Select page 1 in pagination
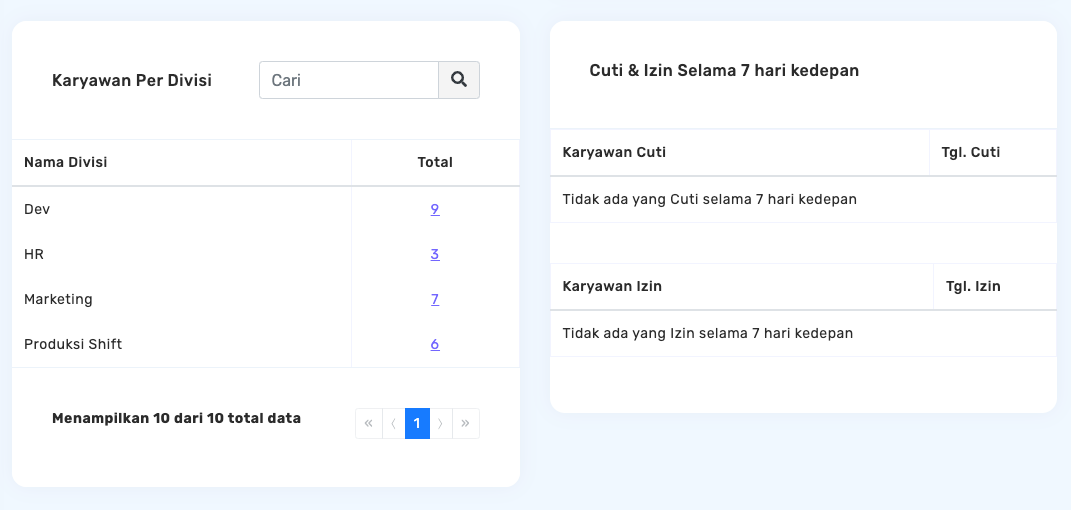 pyautogui.click(x=417, y=423)
